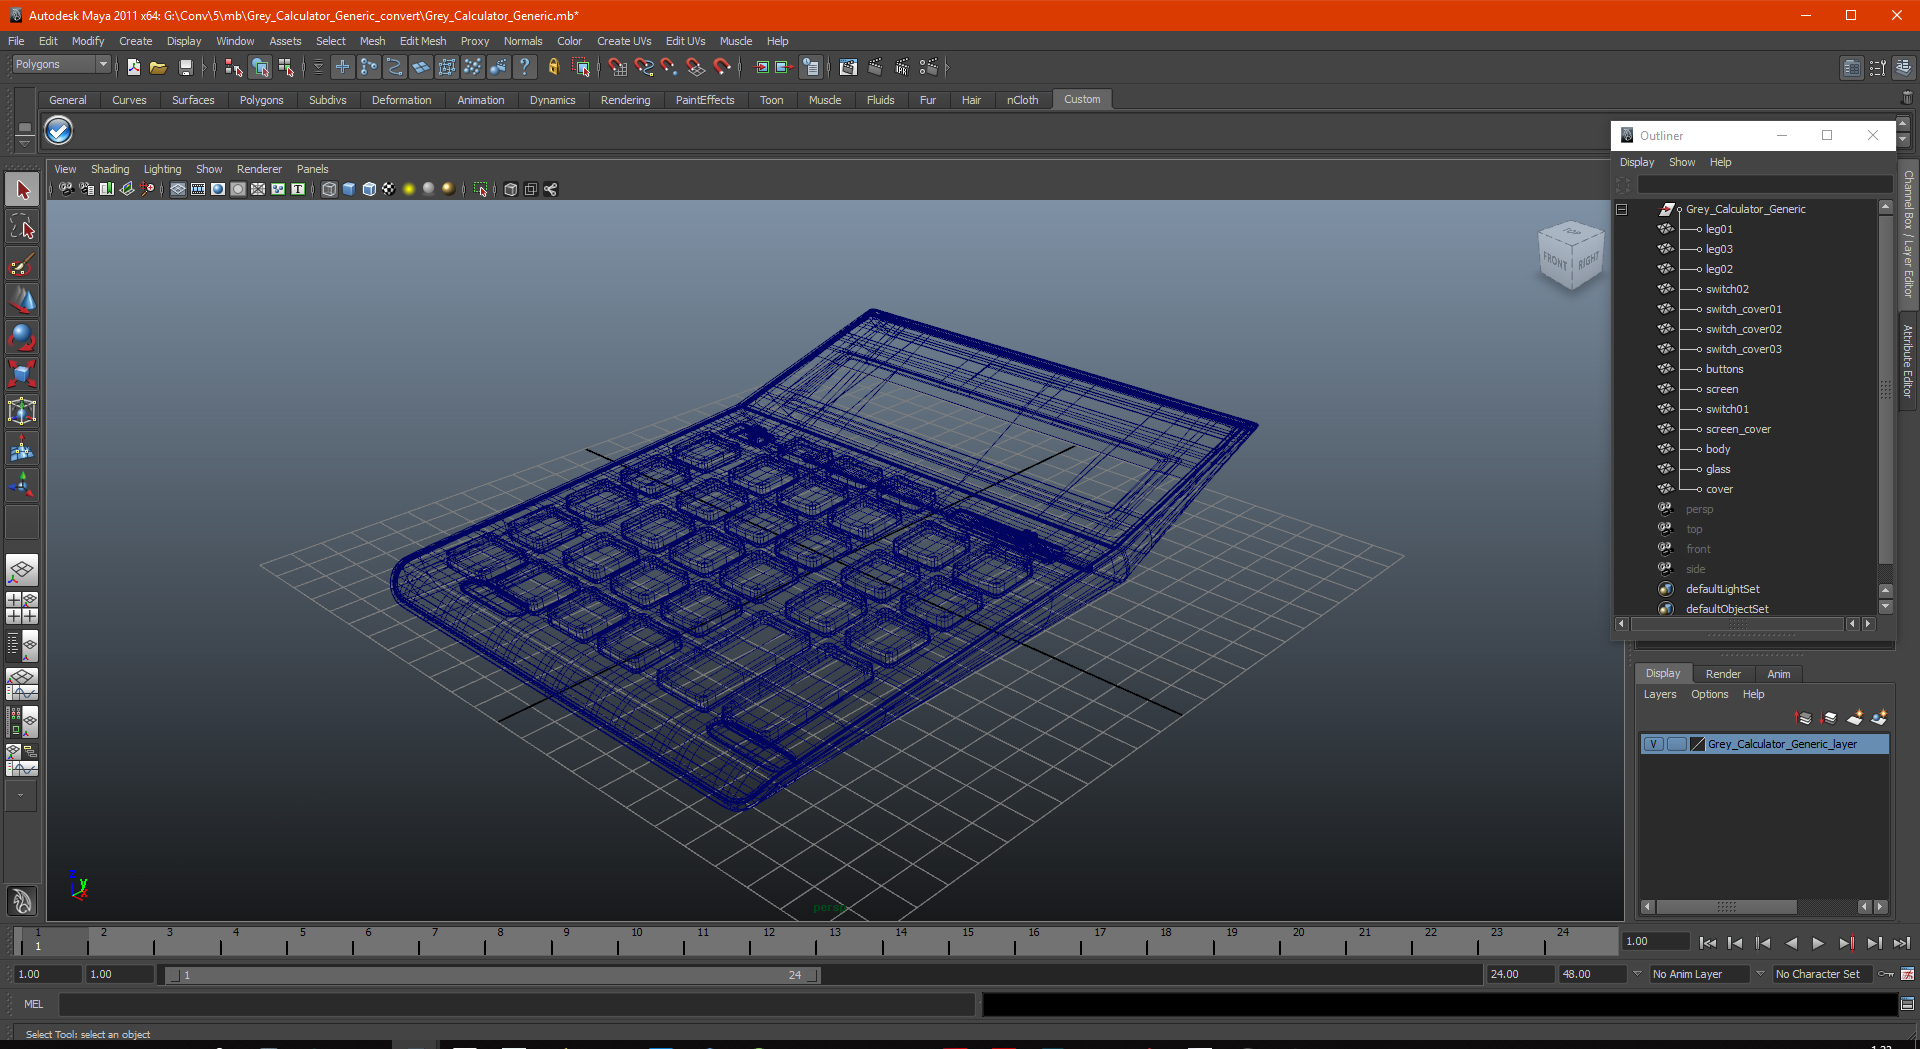Create a new scene

coord(133,67)
